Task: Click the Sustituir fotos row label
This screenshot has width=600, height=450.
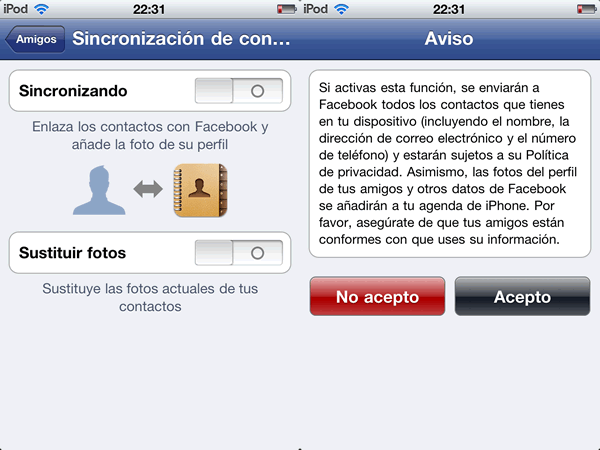Action: [x=72, y=253]
